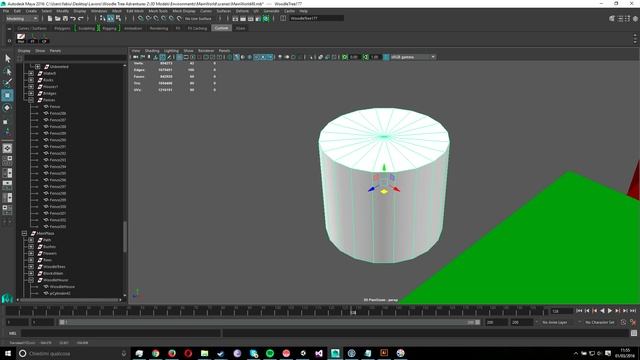
Task: Toggle shaded display in viewport toolbar
Action: pyautogui.click(x=236, y=57)
